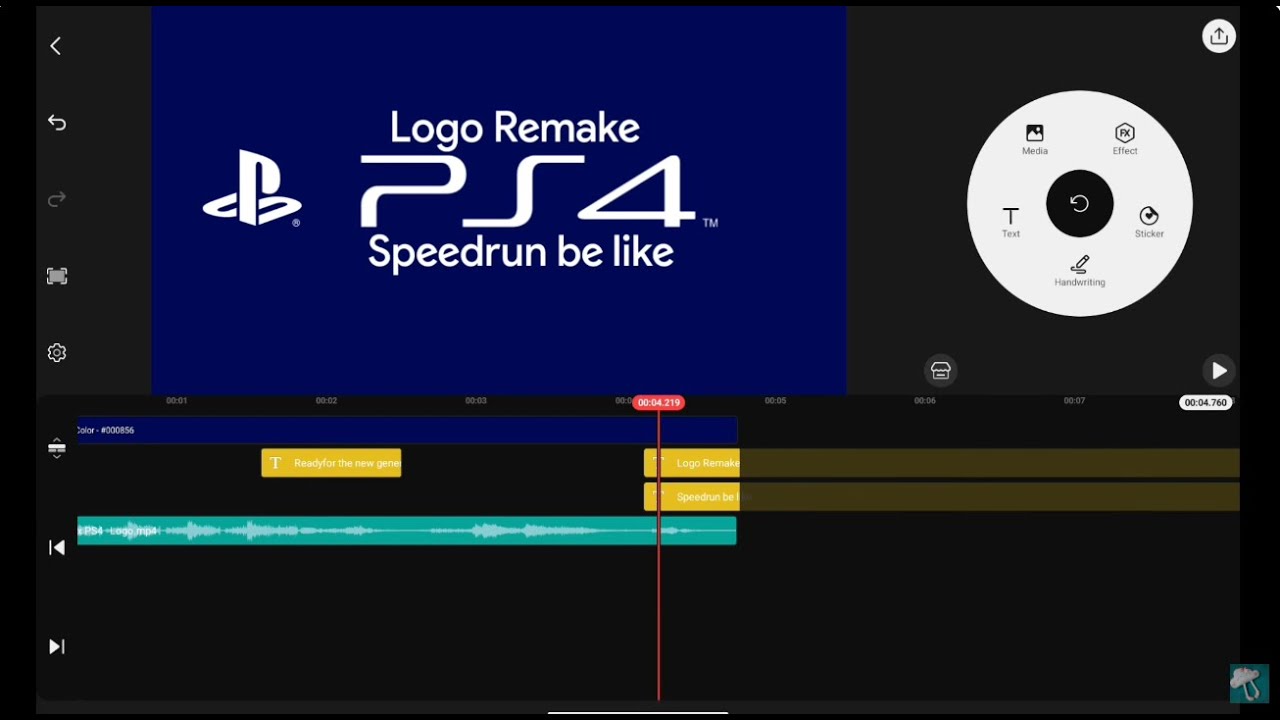1280x720 pixels.
Task: Jump to the next clip end
Action: click(x=57, y=647)
